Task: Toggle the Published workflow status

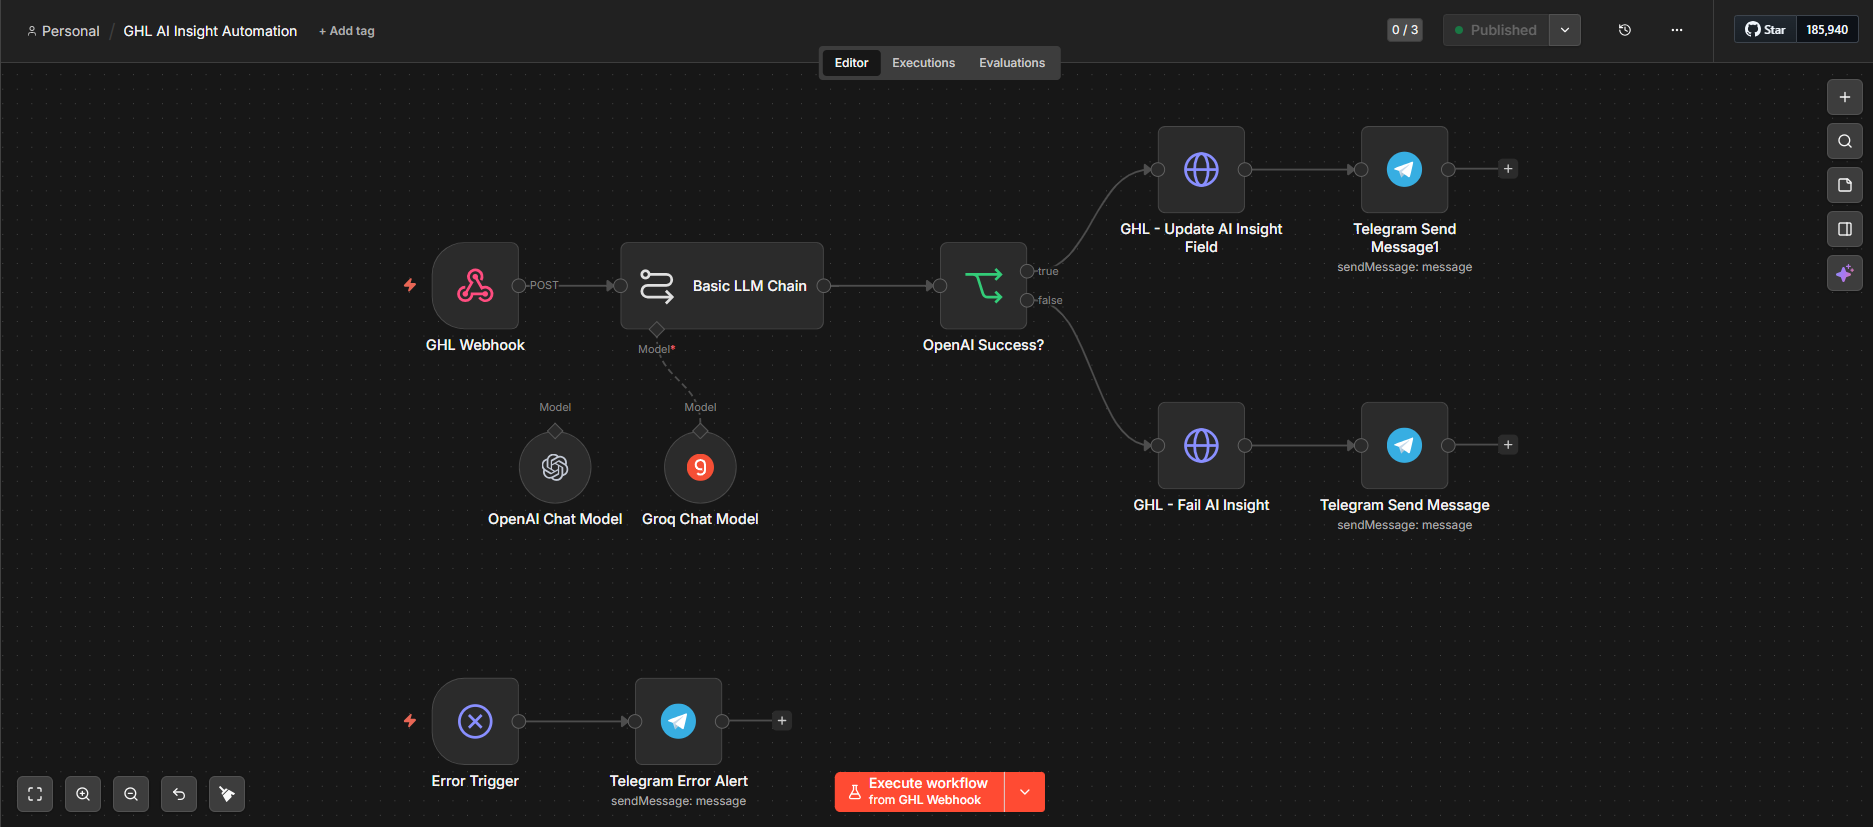Action: click(1496, 30)
